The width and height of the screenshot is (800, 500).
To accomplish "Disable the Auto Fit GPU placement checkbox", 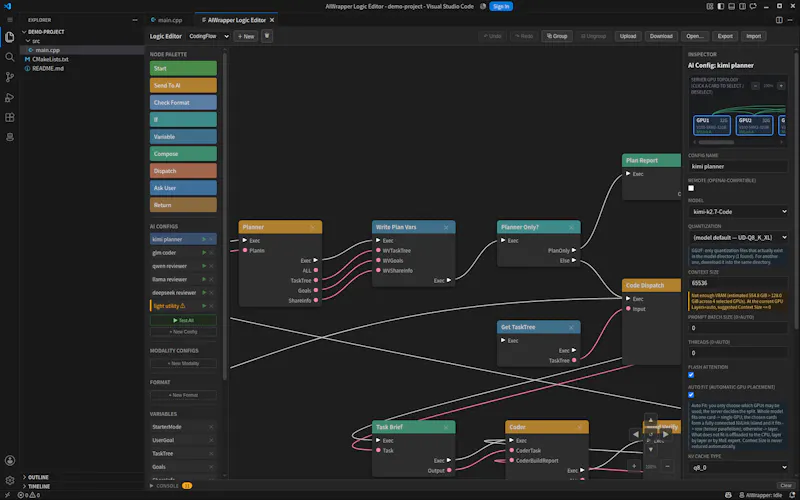I will [x=691, y=395].
